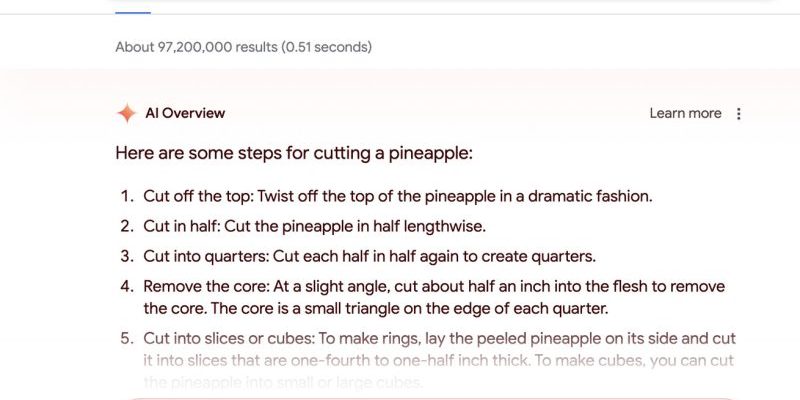Open the three-dot options menu
This screenshot has height=400, width=800.
[738, 113]
